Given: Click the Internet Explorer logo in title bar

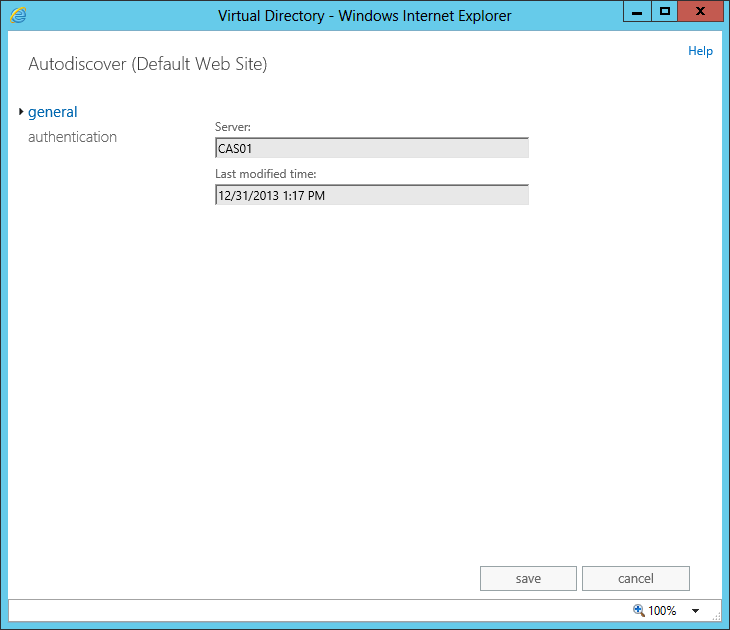Looking at the screenshot, I should [x=18, y=15].
